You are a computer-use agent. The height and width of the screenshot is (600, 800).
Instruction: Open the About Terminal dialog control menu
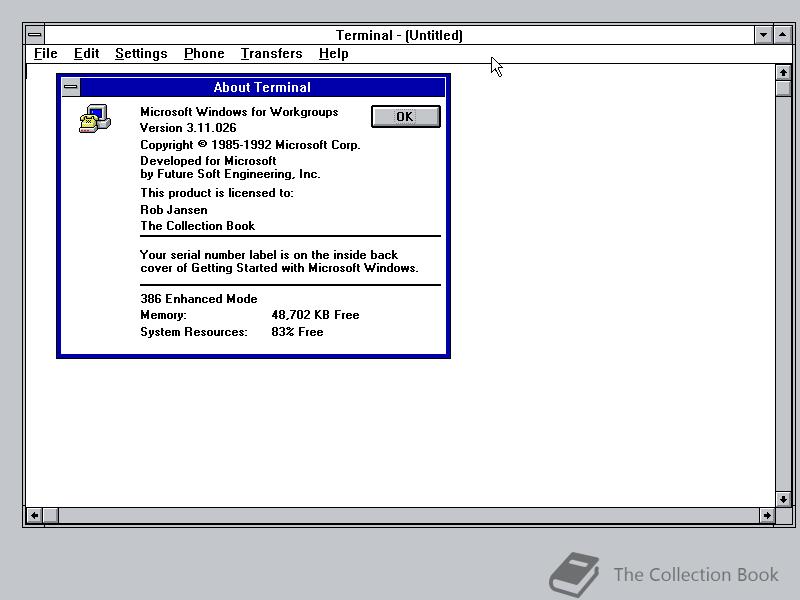click(x=71, y=87)
